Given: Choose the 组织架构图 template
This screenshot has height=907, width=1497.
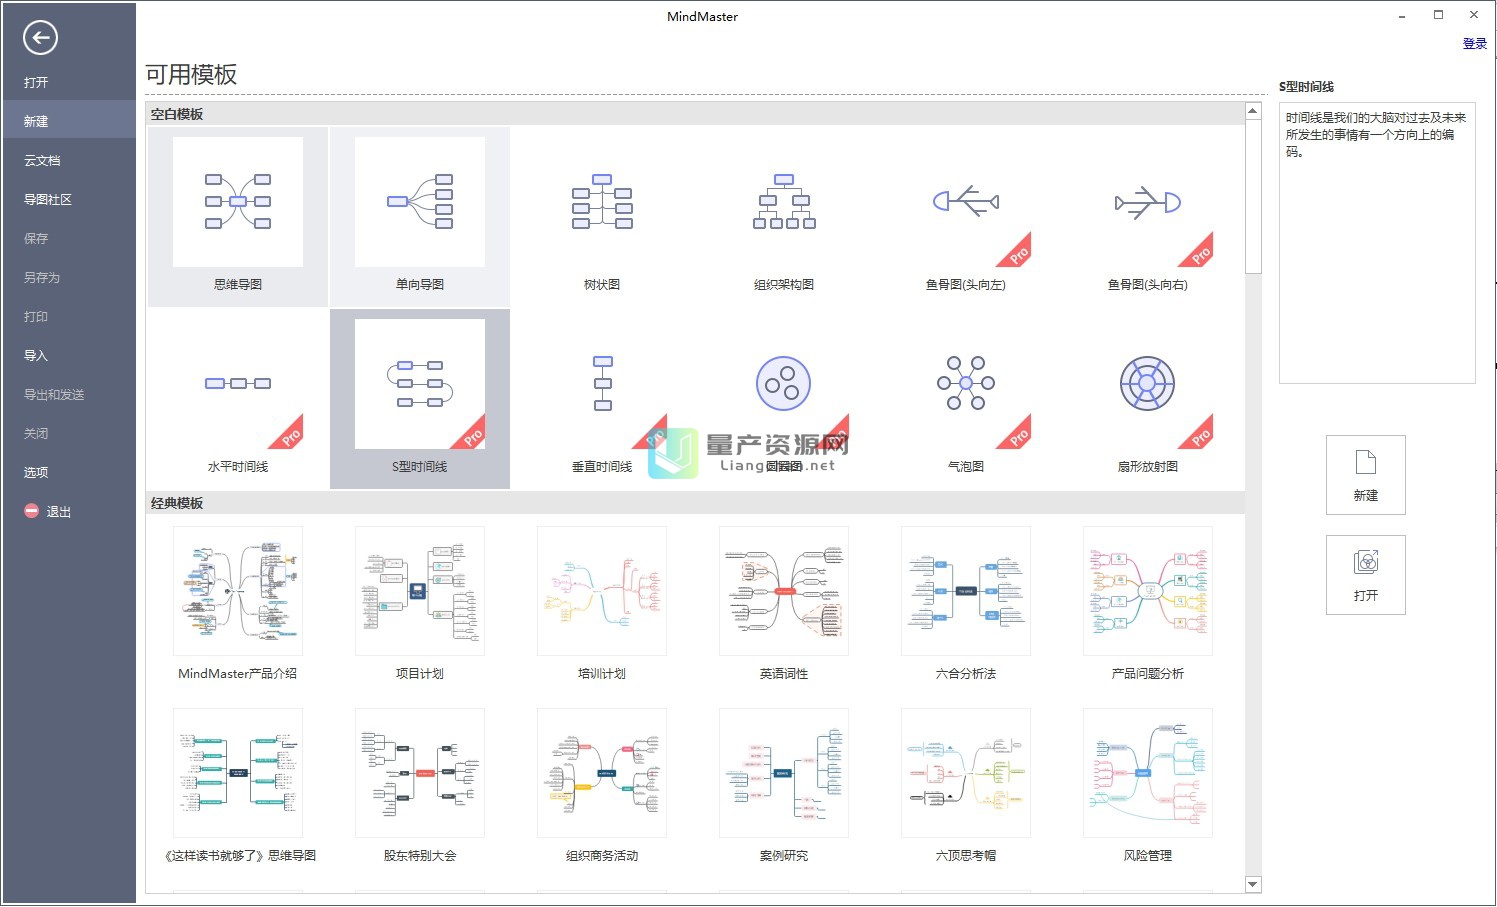Looking at the screenshot, I should tap(784, 216).
